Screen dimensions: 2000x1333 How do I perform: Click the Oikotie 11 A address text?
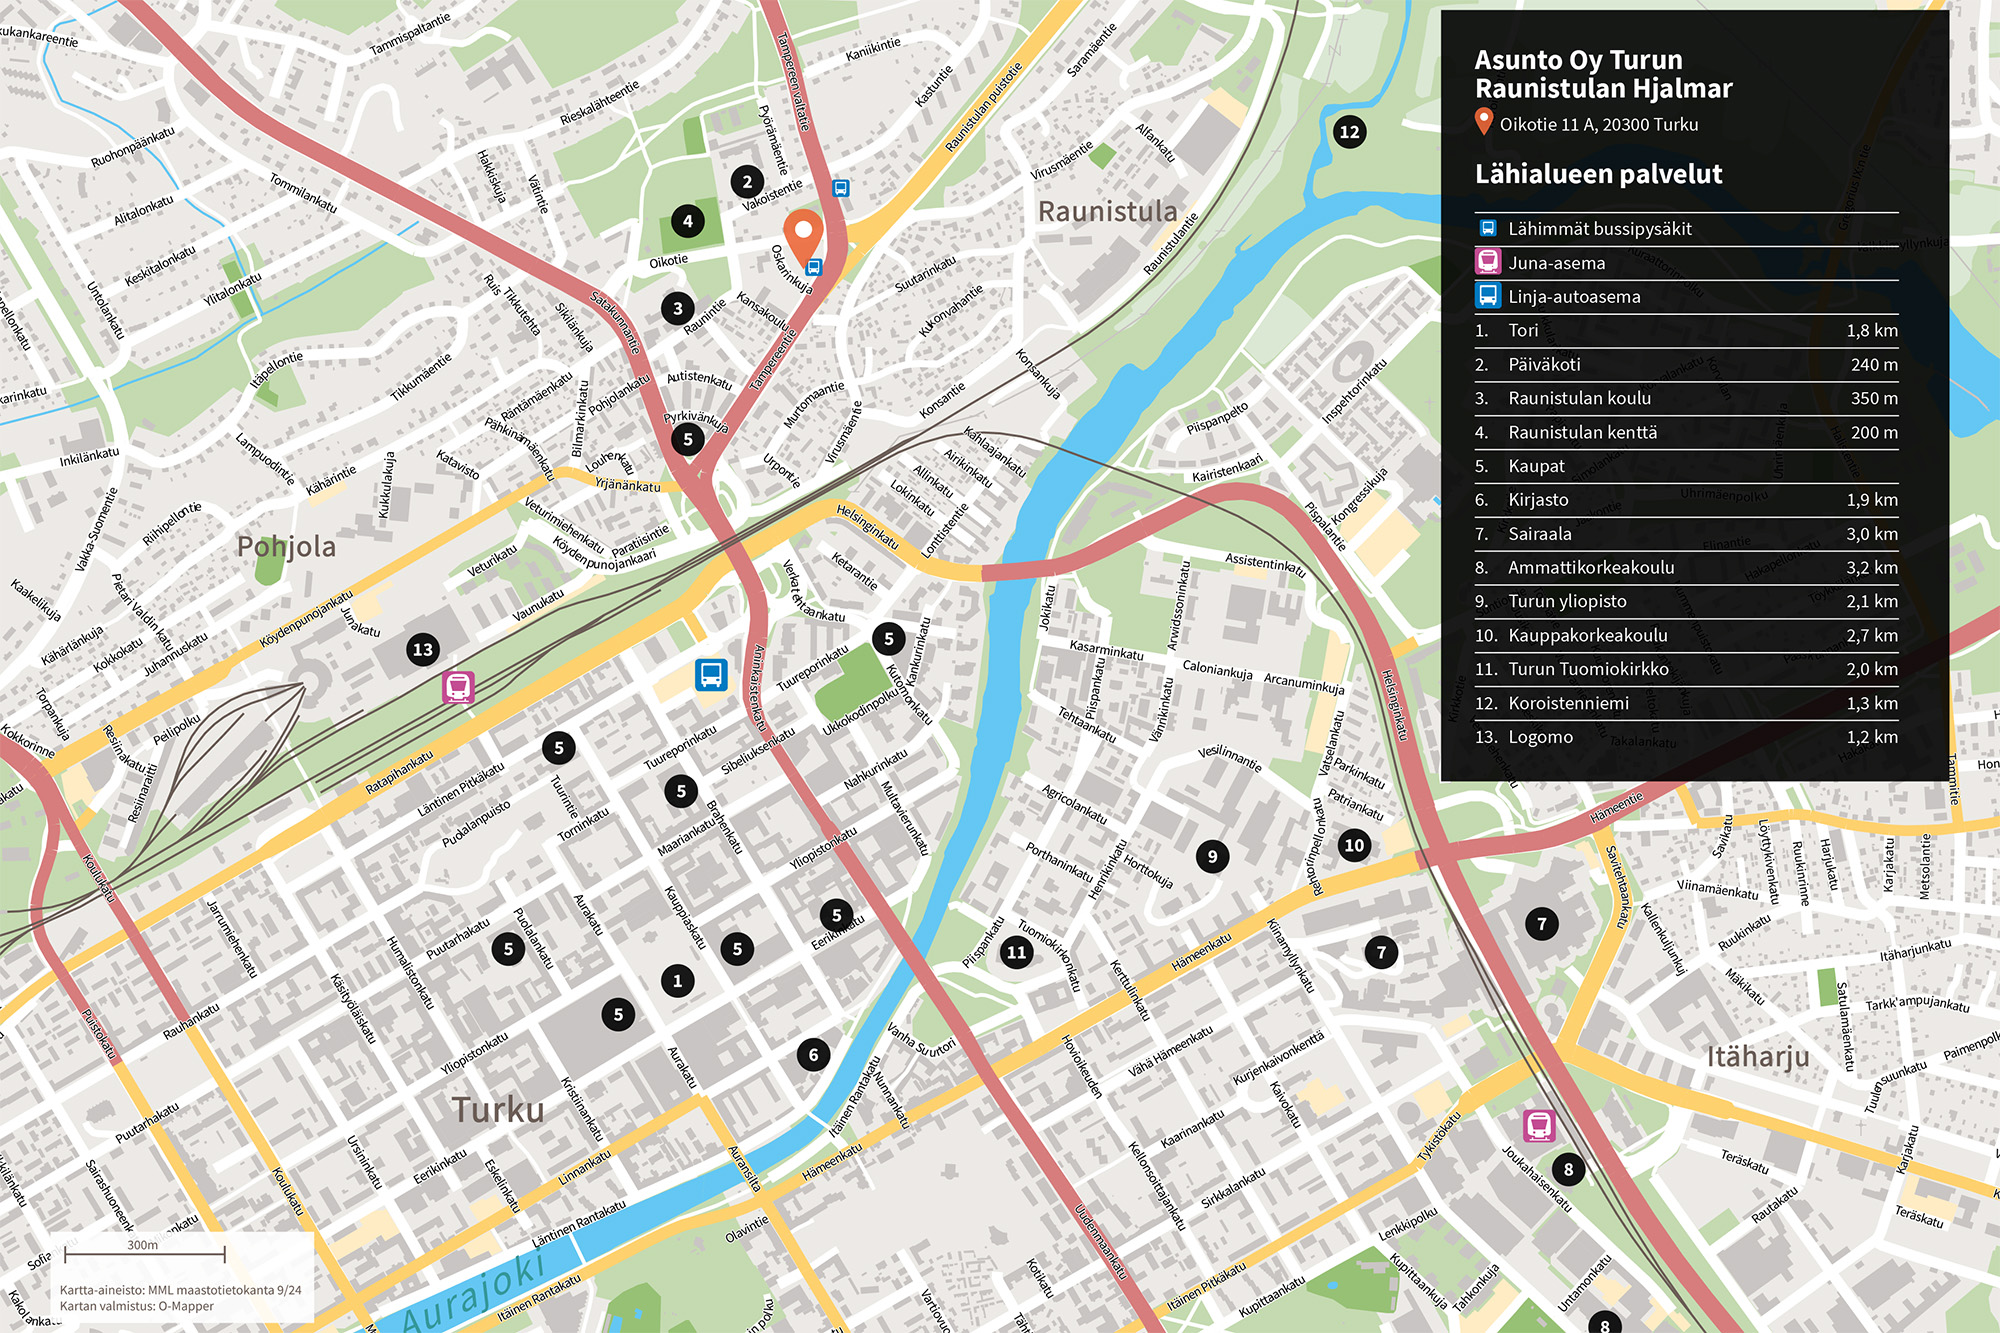[1598, 125]
